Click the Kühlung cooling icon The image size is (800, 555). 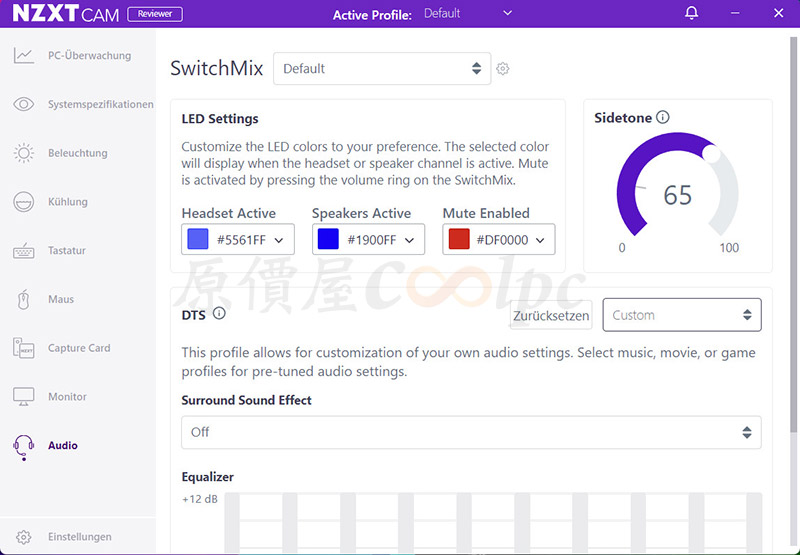pos(23,201)
